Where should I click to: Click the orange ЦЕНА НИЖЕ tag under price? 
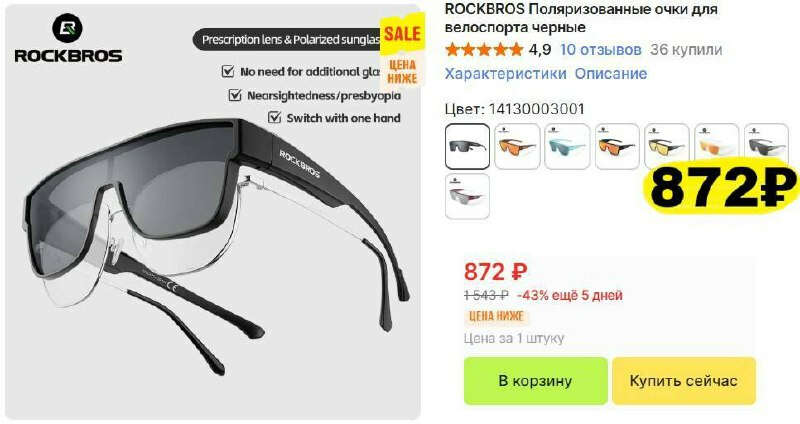click(x=496, y=316)
